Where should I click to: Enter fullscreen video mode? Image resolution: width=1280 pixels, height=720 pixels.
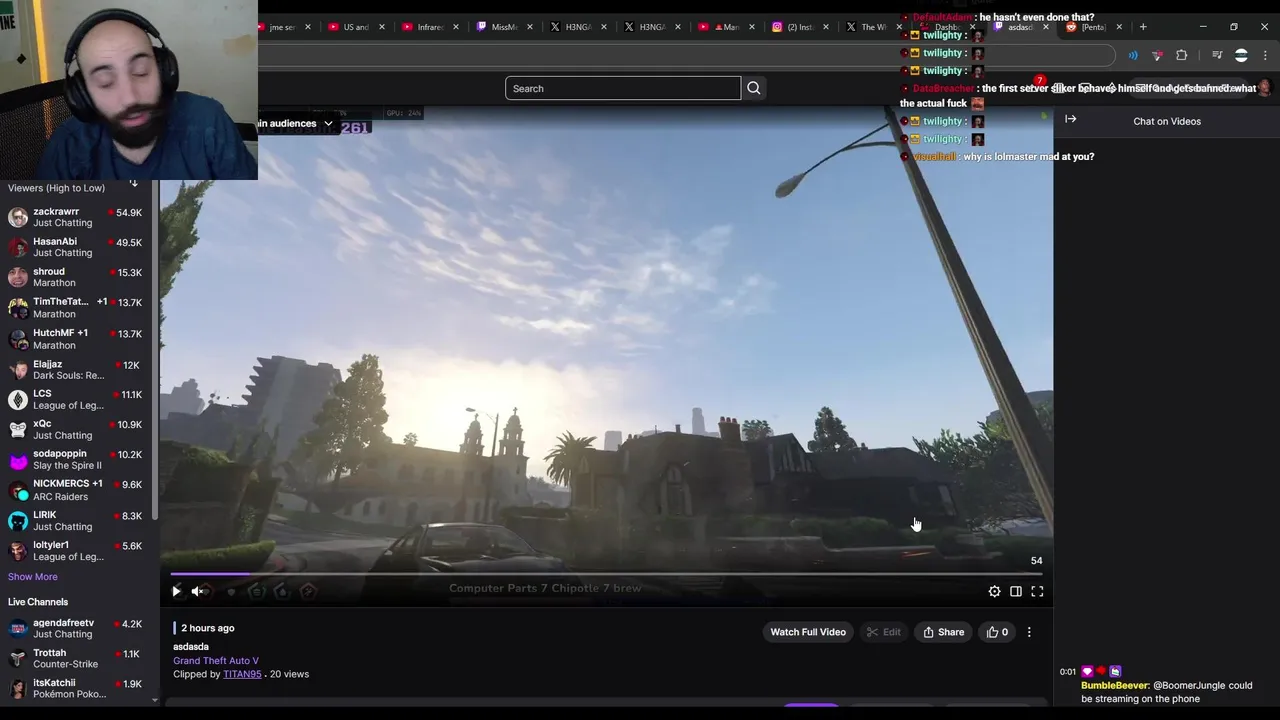pos(1037,591)
